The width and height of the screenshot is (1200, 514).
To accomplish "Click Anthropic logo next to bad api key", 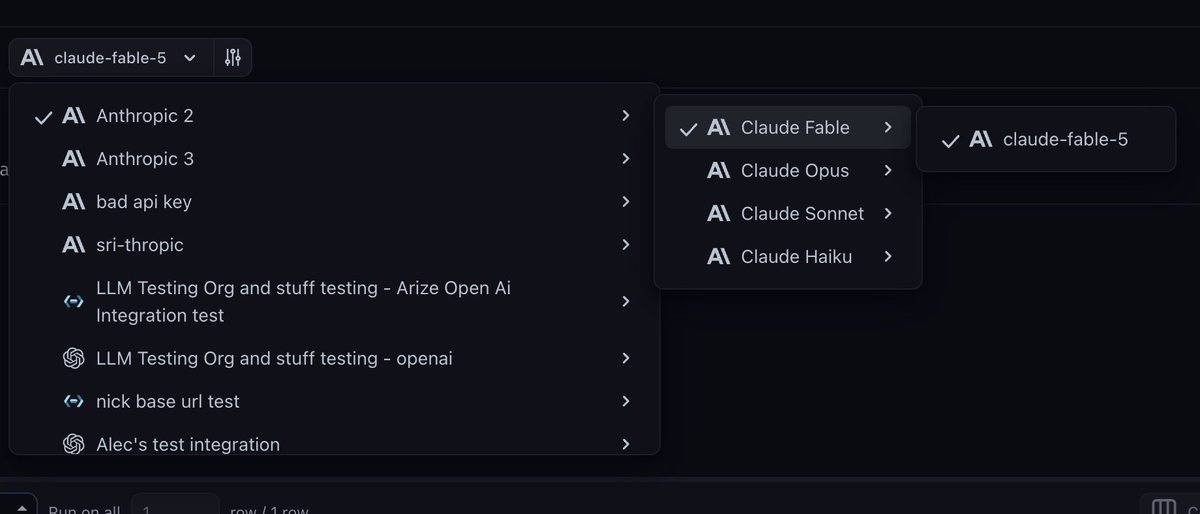I will tap(73, 202).
